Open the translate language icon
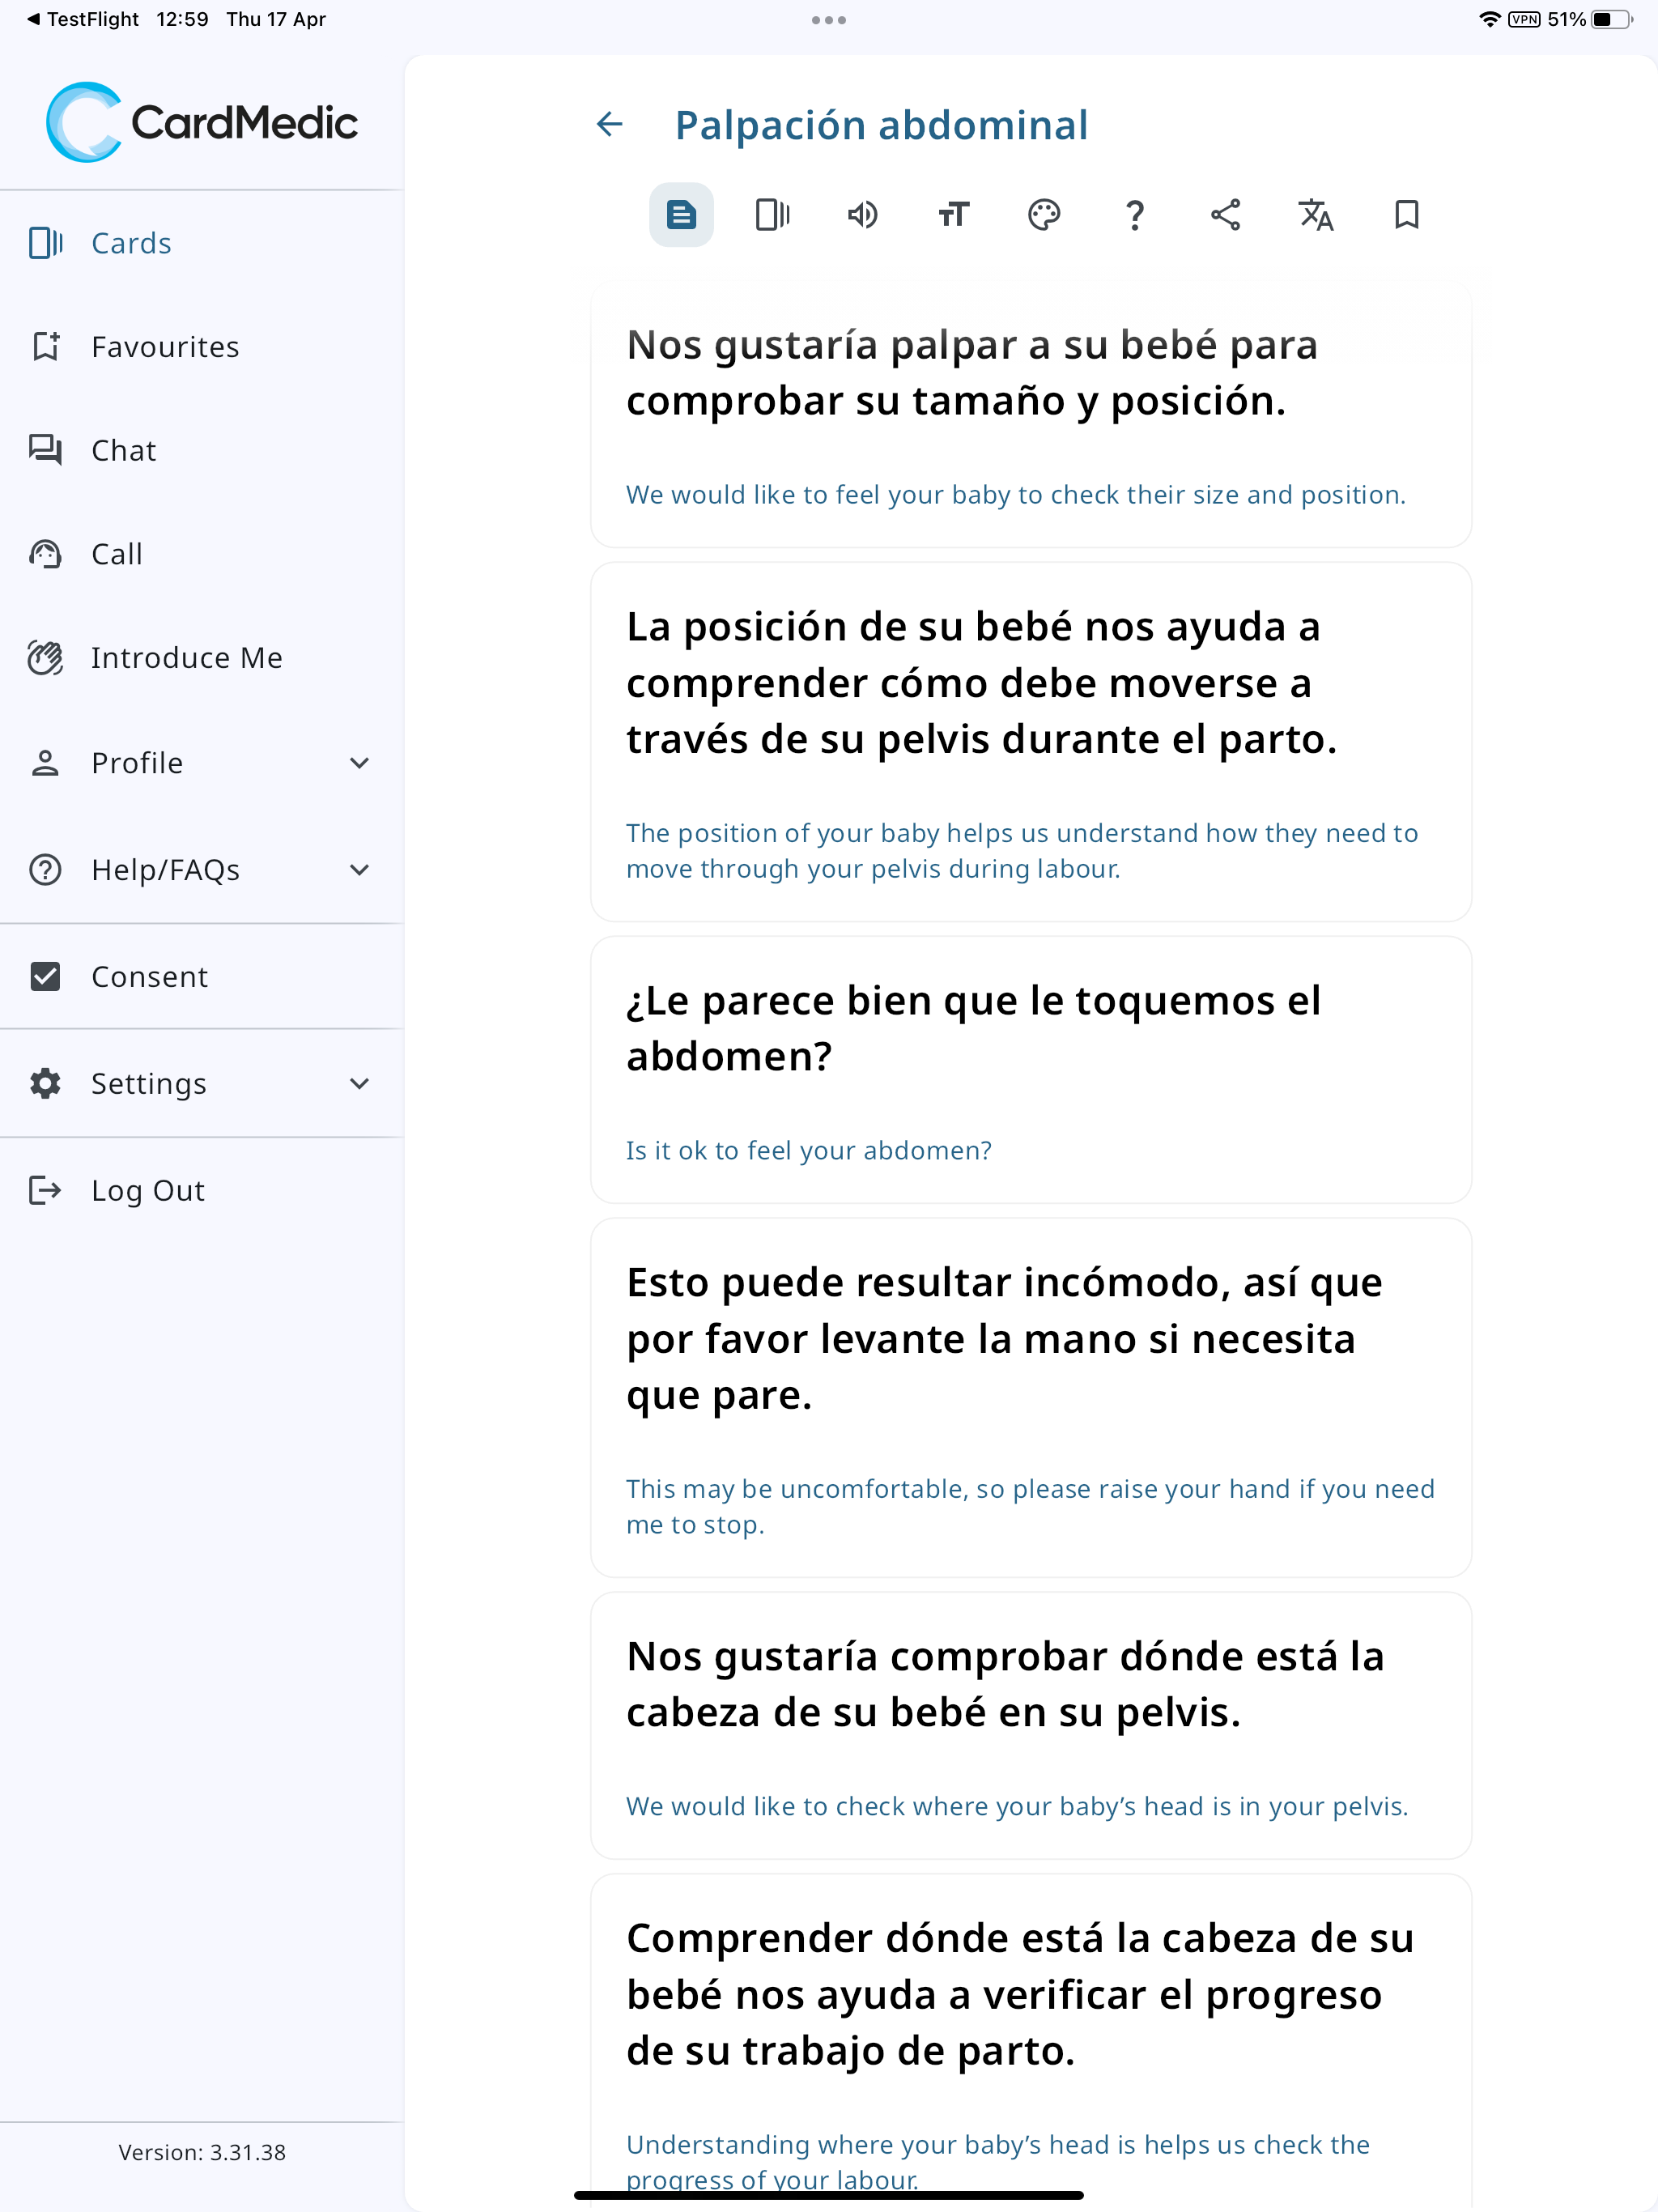This screenshot has height=2212, width=1658. pos(1316,215)
